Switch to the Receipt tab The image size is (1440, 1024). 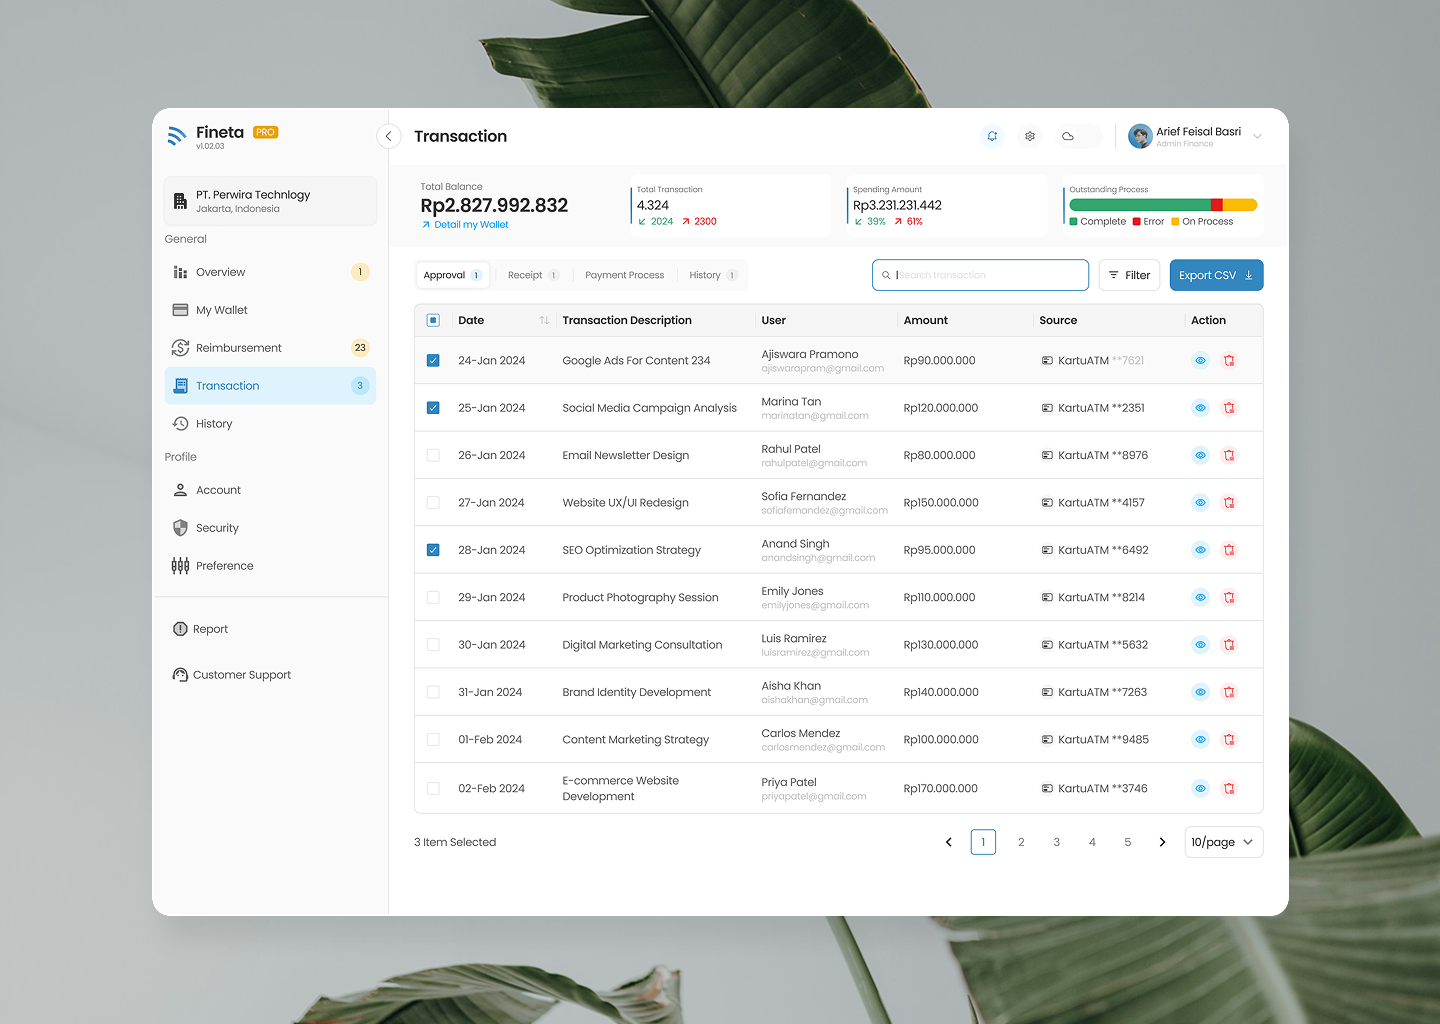coord(533,275)
